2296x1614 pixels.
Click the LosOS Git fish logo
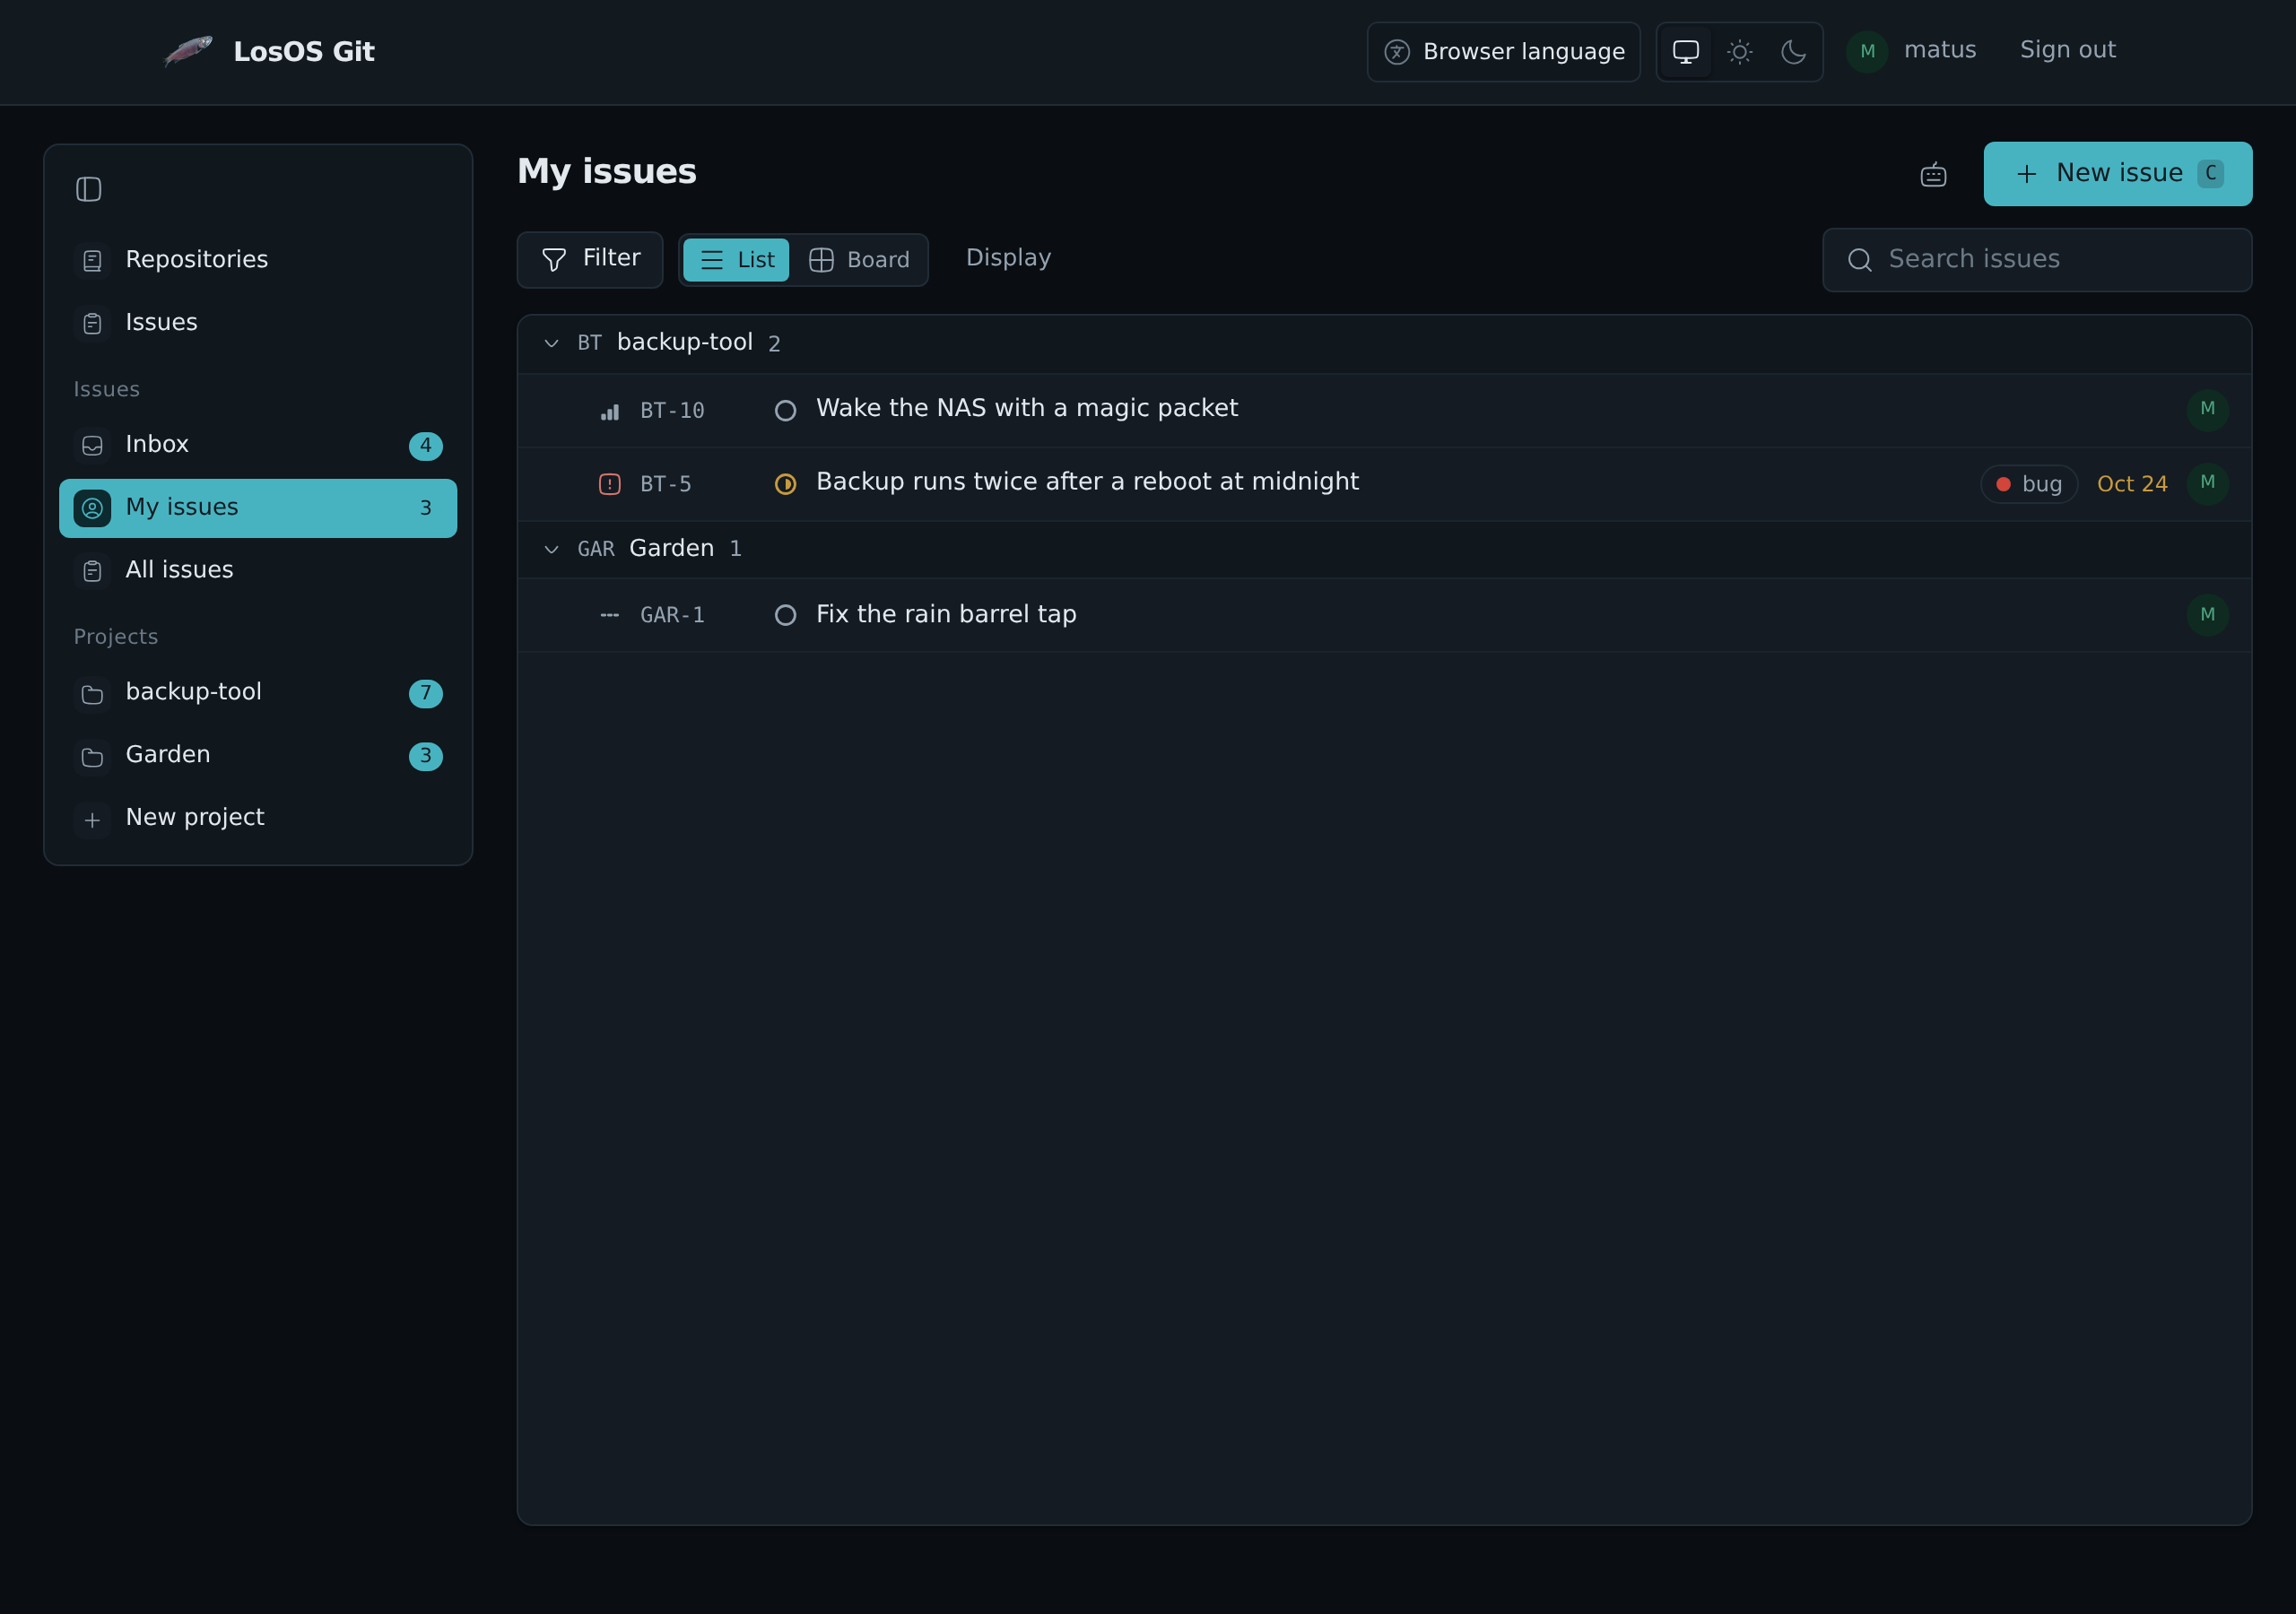pos(188,51)
